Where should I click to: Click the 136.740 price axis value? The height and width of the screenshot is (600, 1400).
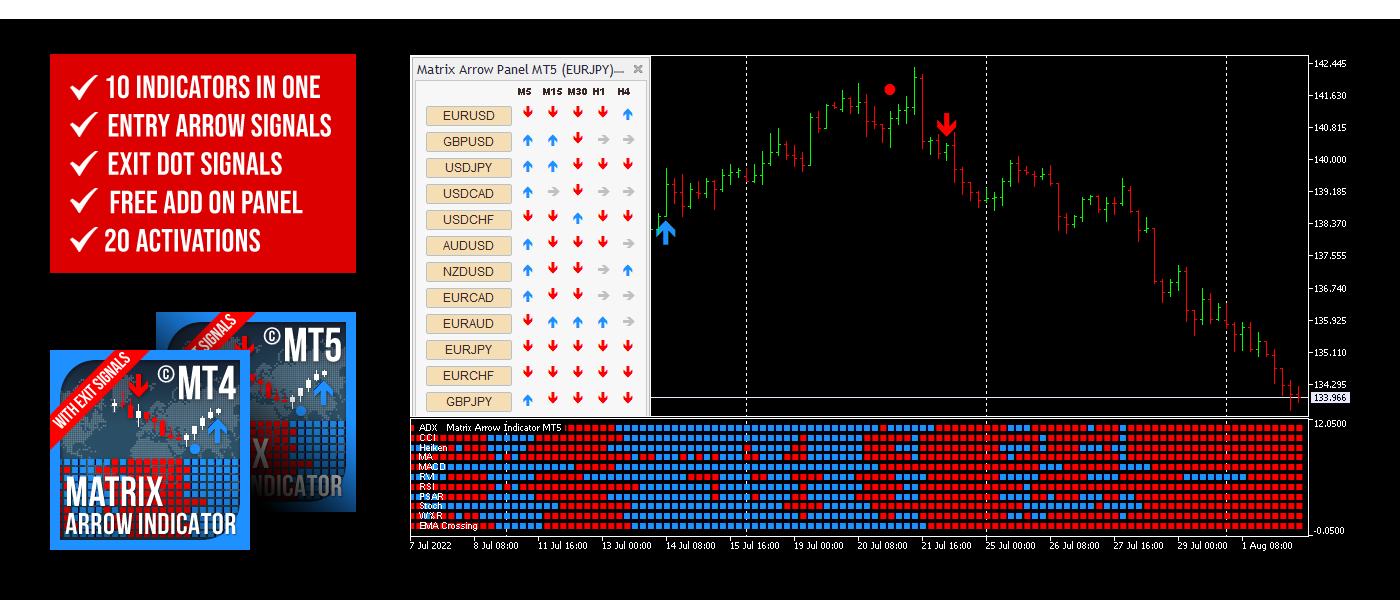pyautogui.click(x=1329, y=288)
